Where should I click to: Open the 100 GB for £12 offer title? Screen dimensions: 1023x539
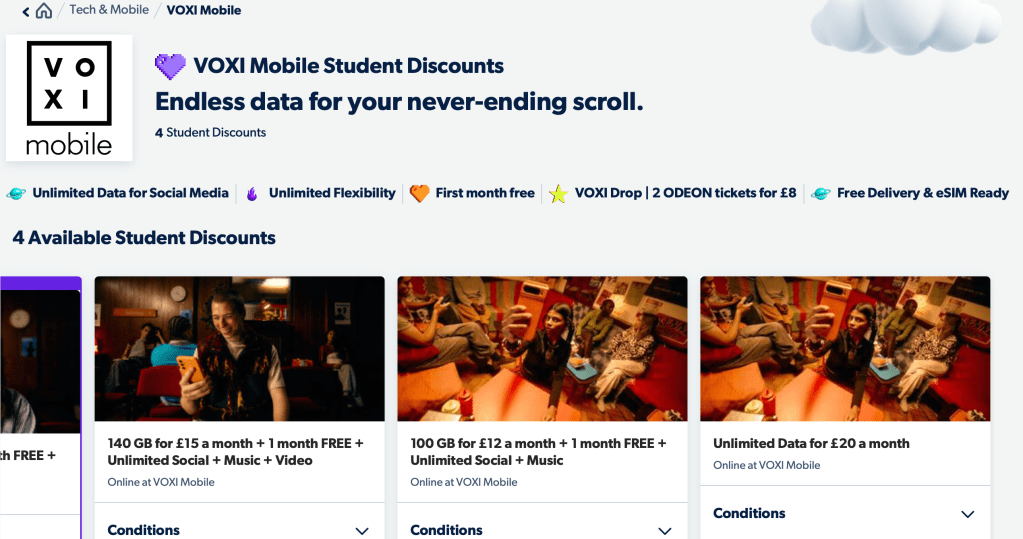pos(538,452)
